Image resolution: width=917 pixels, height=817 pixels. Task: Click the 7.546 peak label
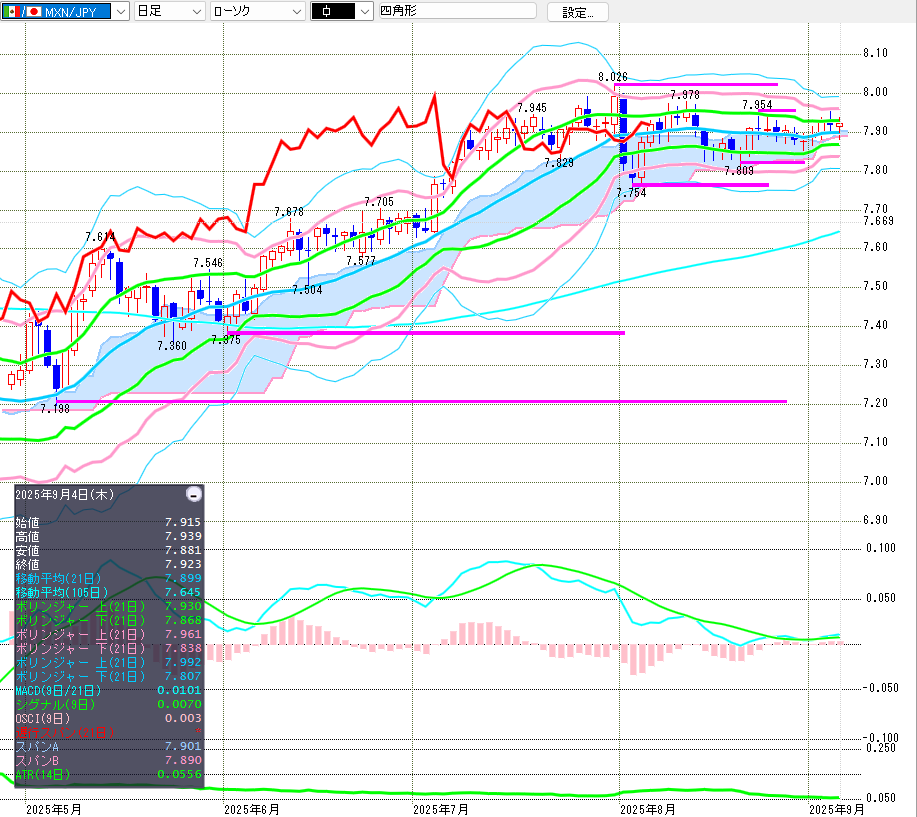tap(208, 263)
